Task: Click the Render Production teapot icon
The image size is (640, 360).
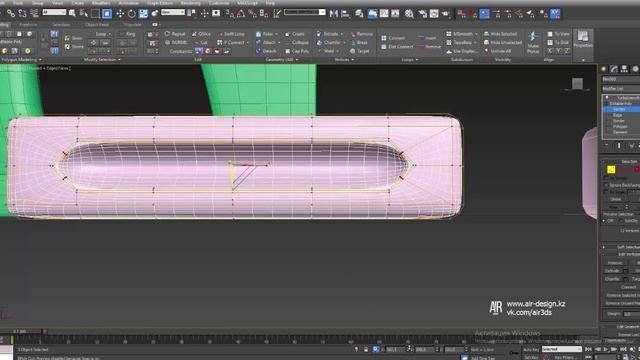Action: click(446, 13)
